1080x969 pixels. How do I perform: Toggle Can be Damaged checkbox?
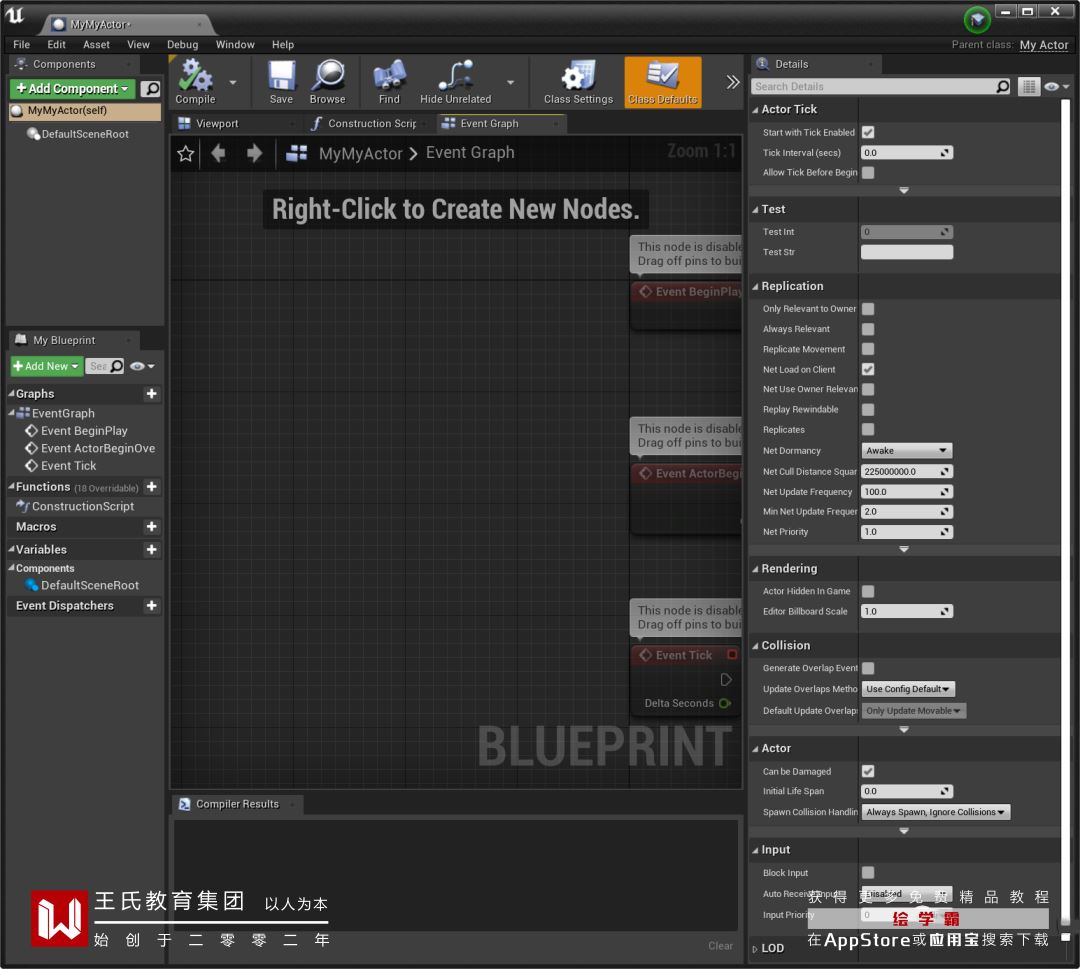[x=868, y=771]
